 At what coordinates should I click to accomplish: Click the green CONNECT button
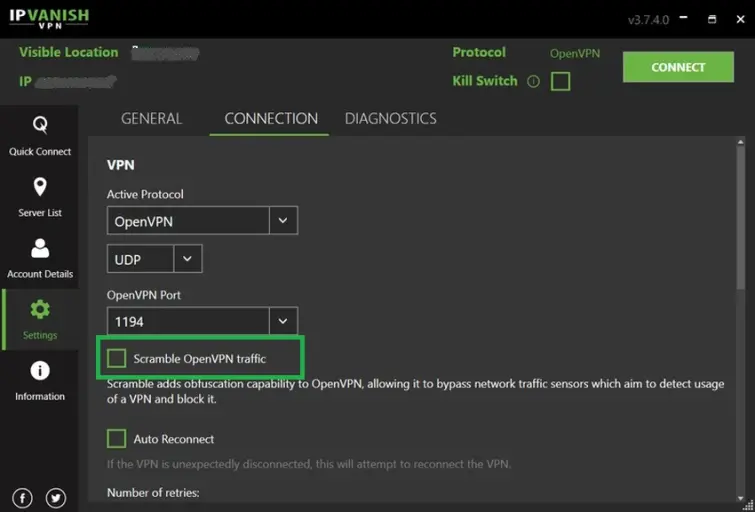pyautogui.click(x=678, y=67)
